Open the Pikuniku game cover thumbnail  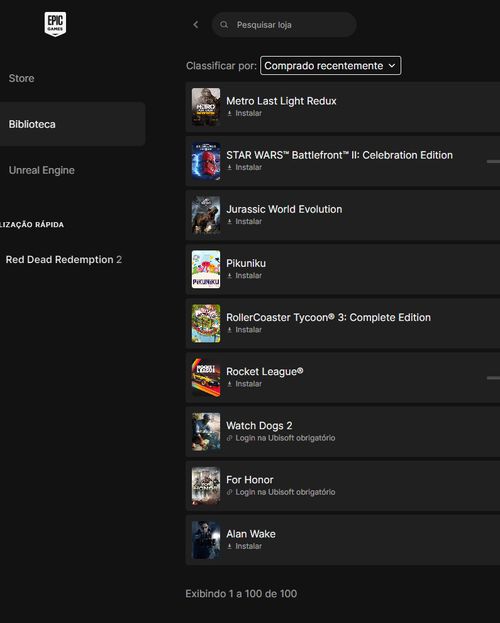click(206, 269)
